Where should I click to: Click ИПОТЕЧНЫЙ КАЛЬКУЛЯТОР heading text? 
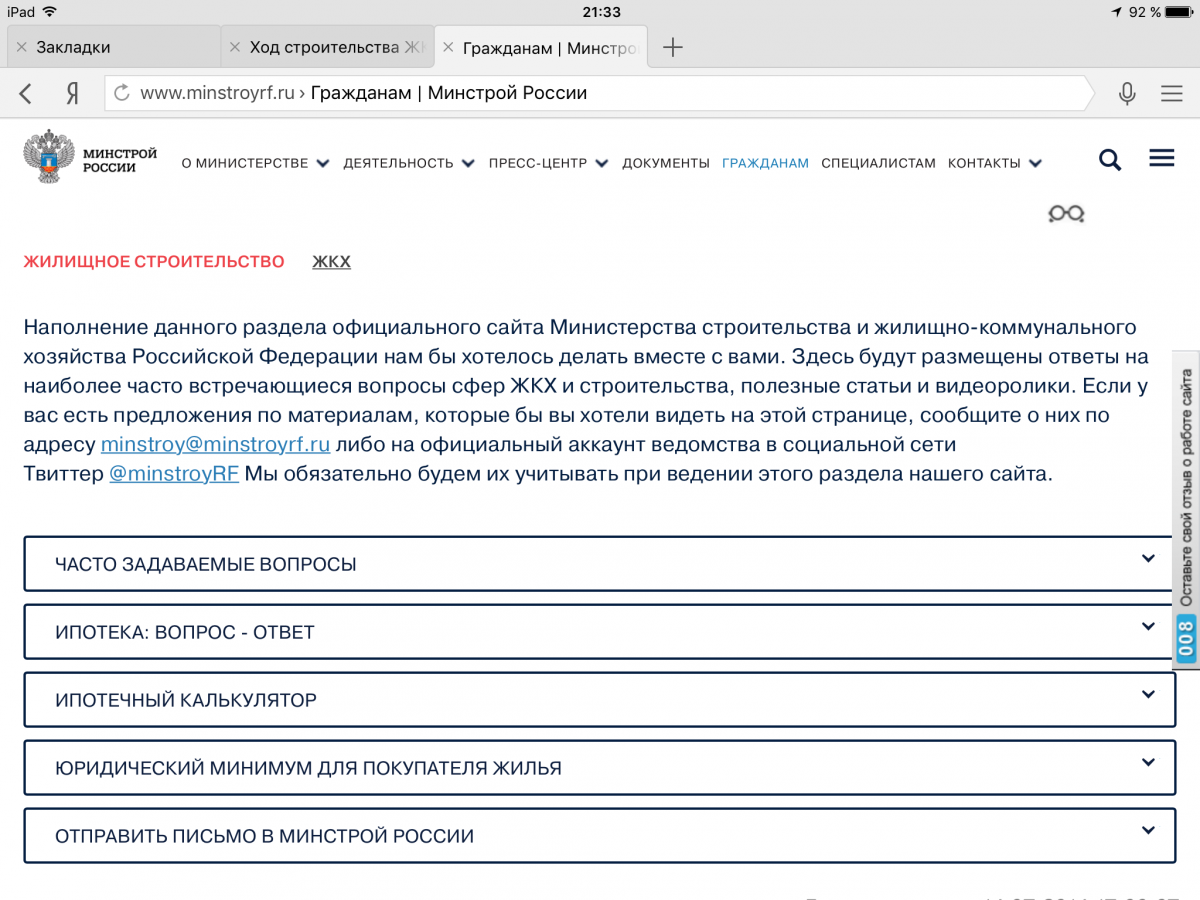click(x=186, y=700)
